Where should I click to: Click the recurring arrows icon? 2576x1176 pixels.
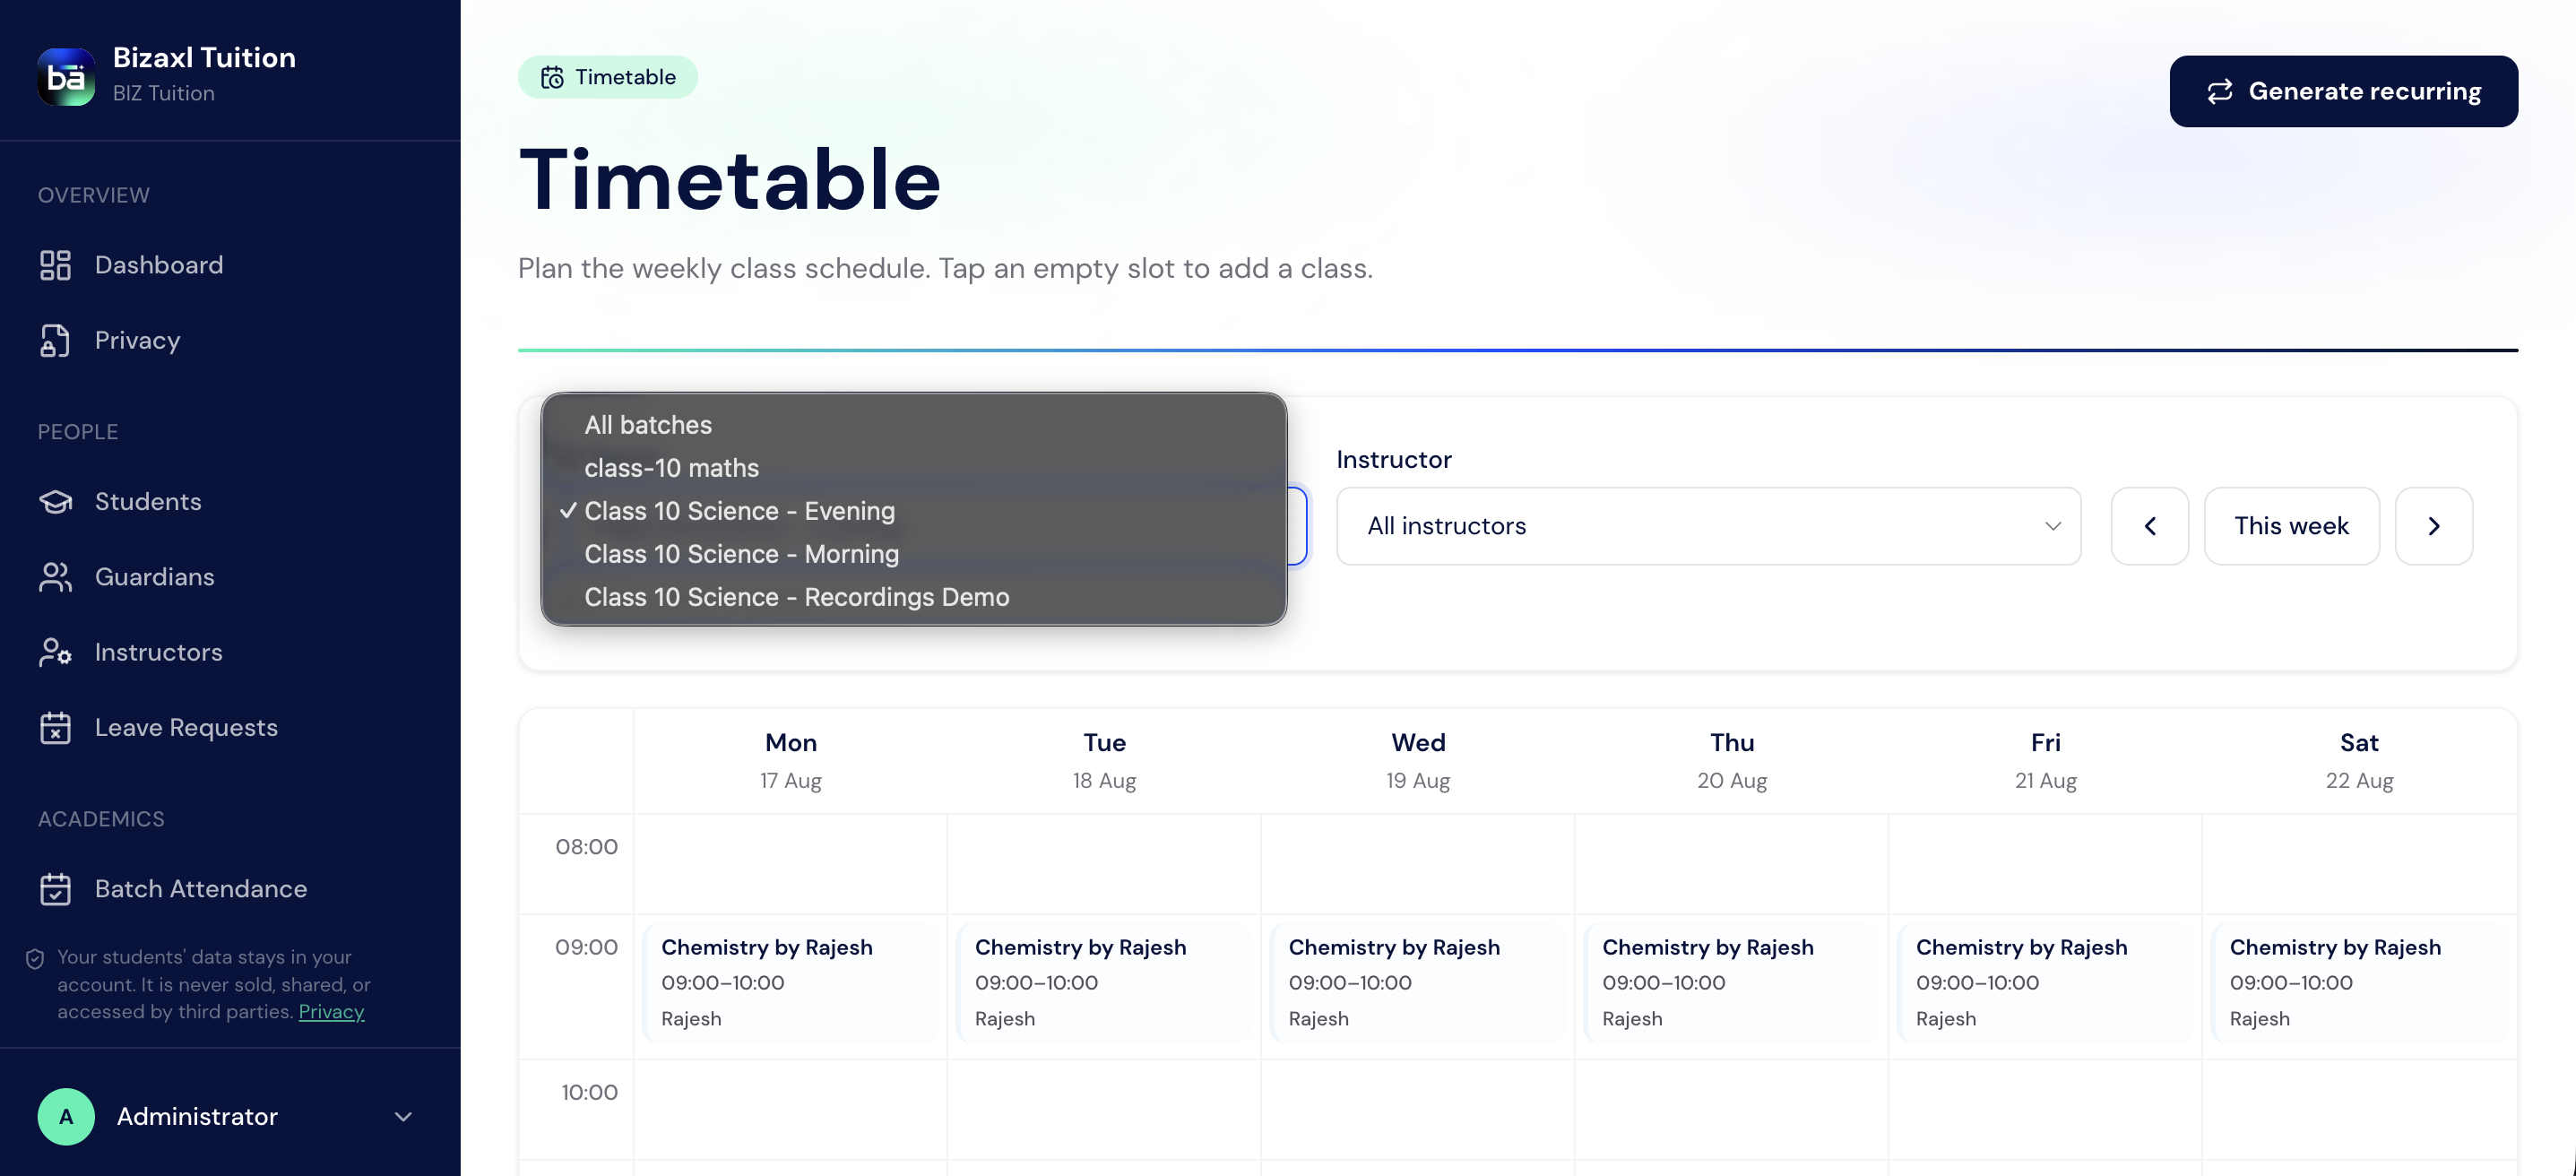point(2220,91)
